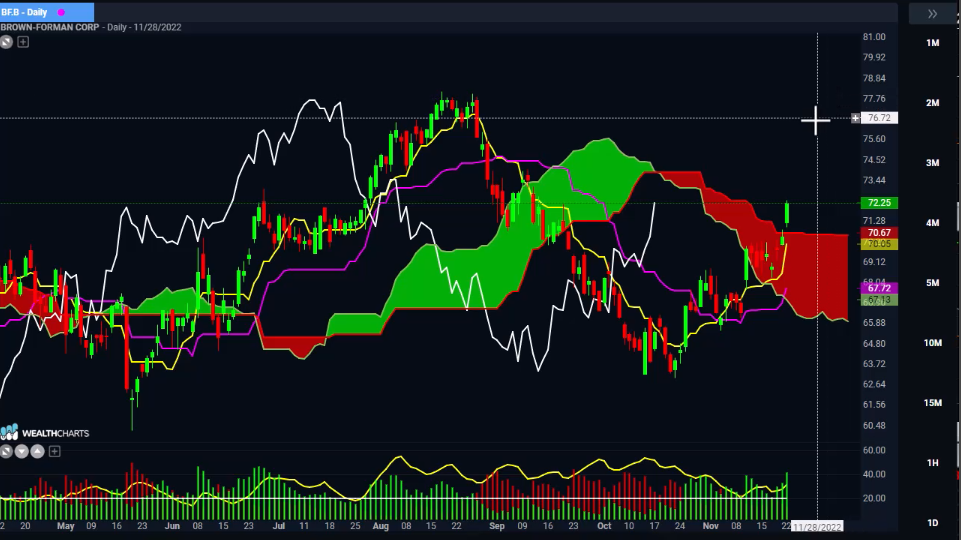Click the yellow 70.05 price label
The image size is (961, 540).
879,244
